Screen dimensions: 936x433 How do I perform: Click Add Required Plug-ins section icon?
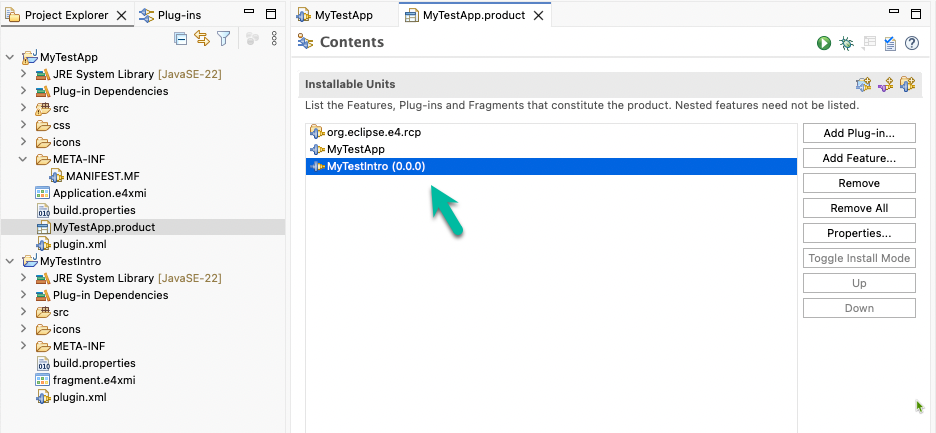pos(863,85)
